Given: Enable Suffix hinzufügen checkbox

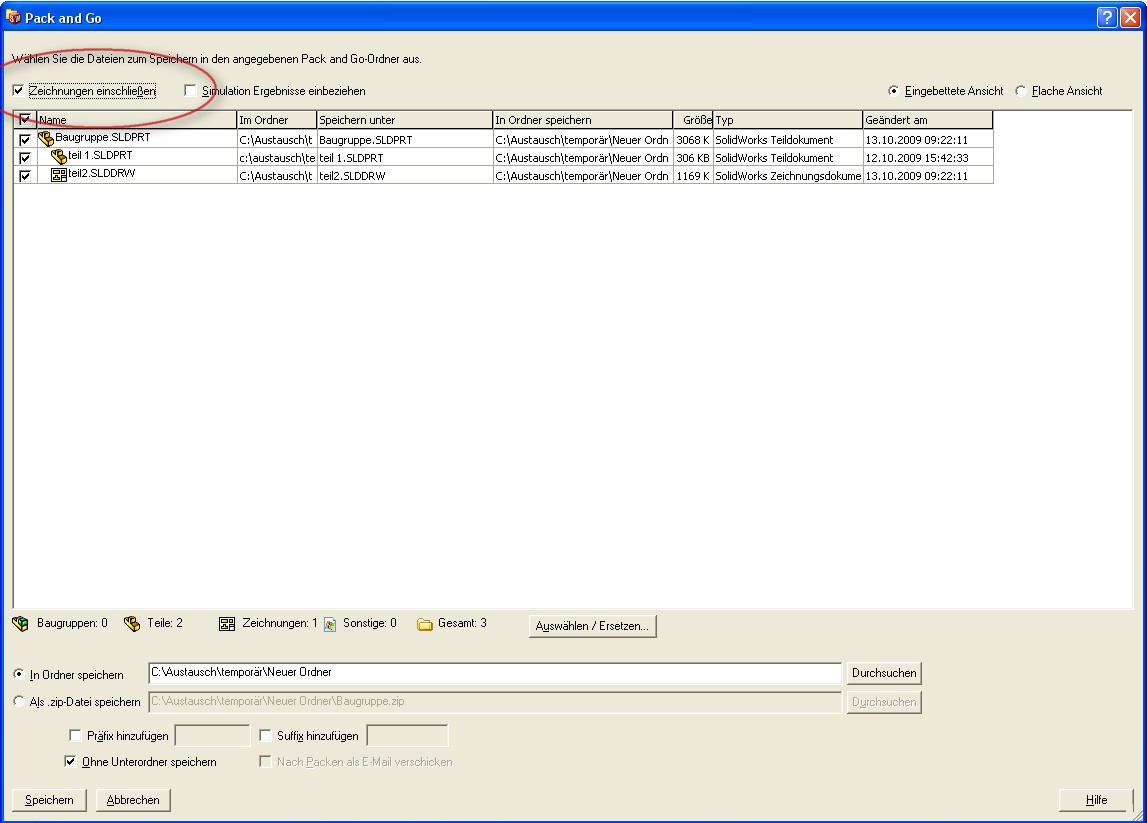Looking at the screenshot, I should 266,735.
